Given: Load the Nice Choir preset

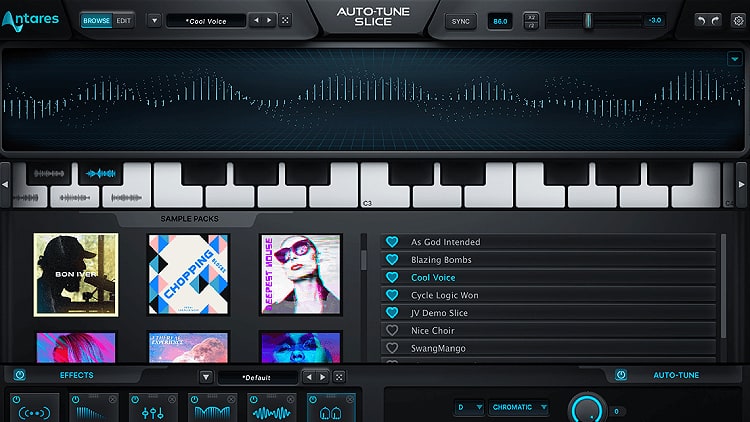Looking at the screenshot, I should (x=548, y=331).
